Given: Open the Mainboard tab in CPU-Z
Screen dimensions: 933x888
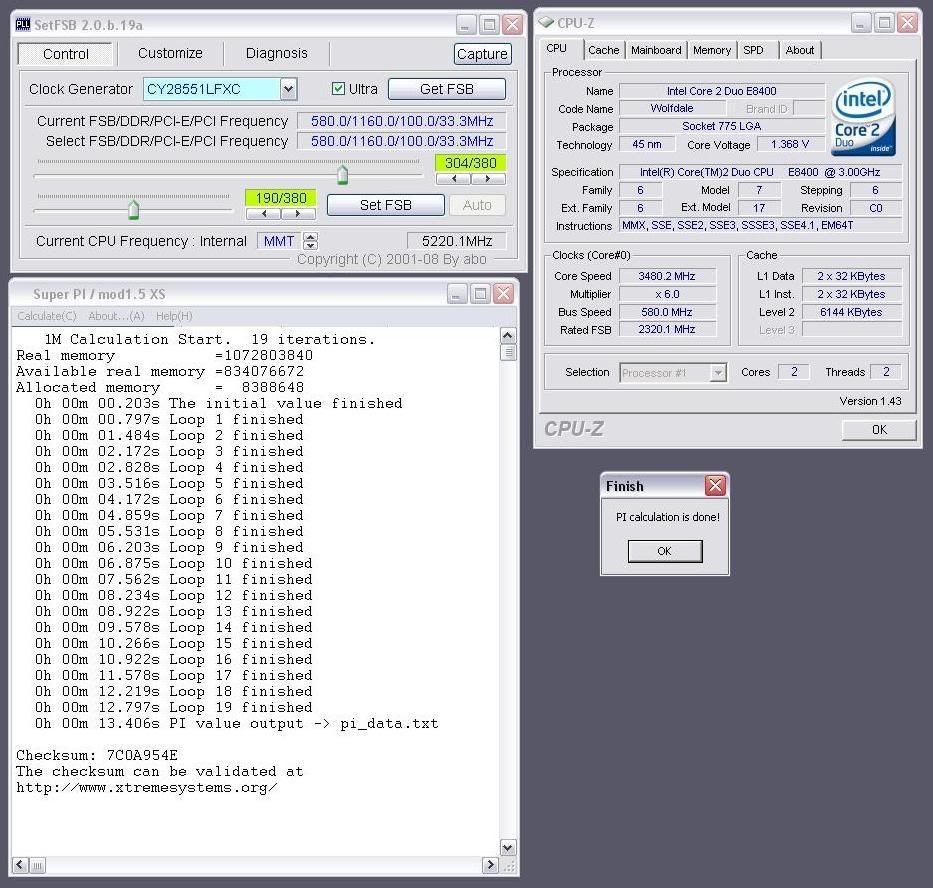Looking at the screenshot, I should pyautogui.click(x=656, y=50).
